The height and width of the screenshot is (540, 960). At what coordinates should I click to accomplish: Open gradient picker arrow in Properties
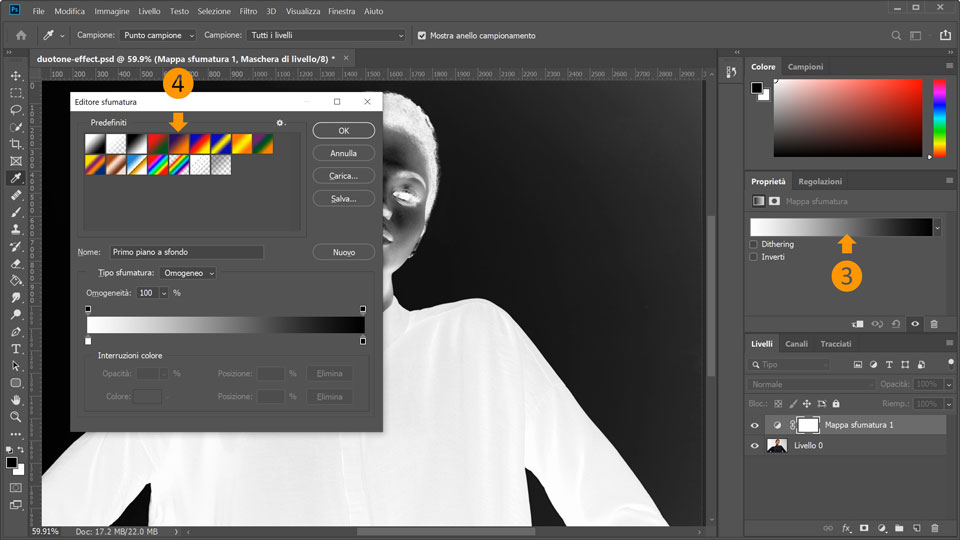(937, 228)
